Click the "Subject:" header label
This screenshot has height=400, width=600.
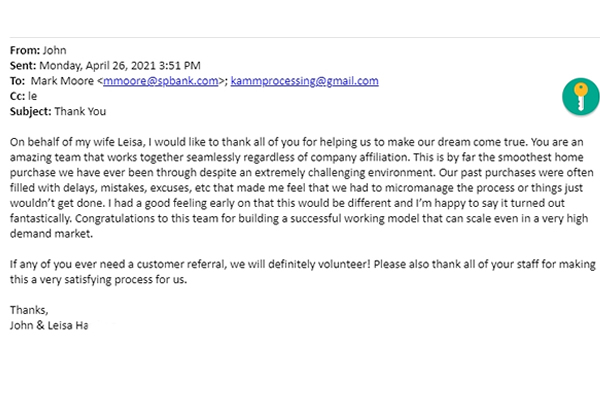31,113
